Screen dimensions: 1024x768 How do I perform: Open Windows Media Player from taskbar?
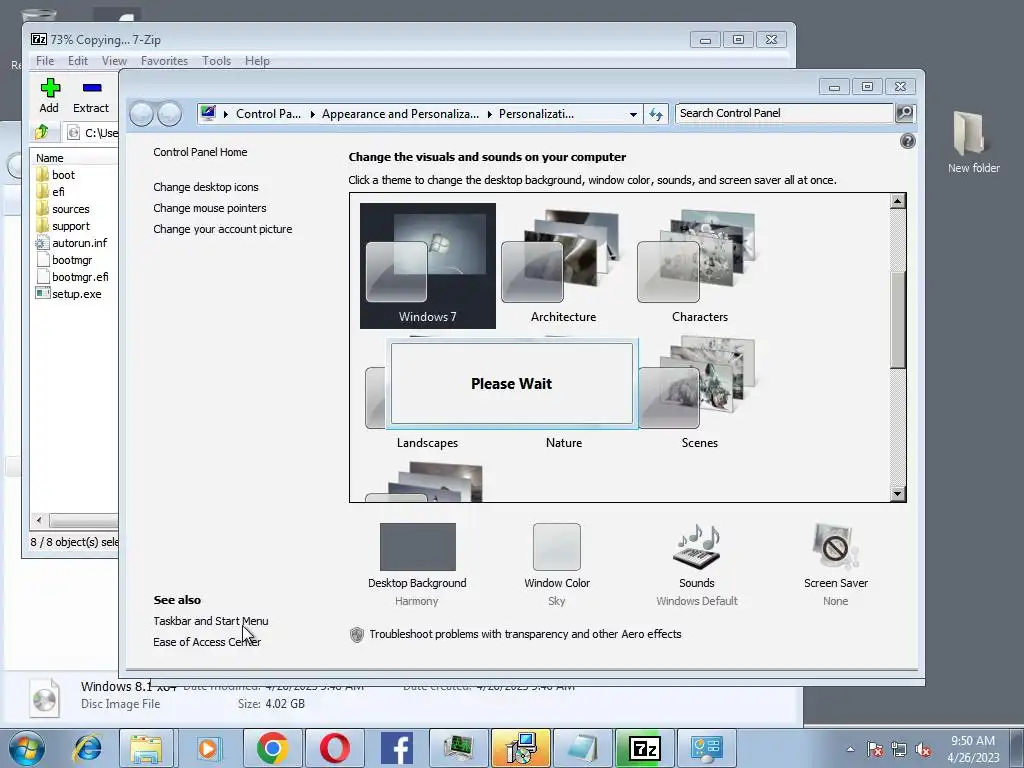tap(208, 748)
